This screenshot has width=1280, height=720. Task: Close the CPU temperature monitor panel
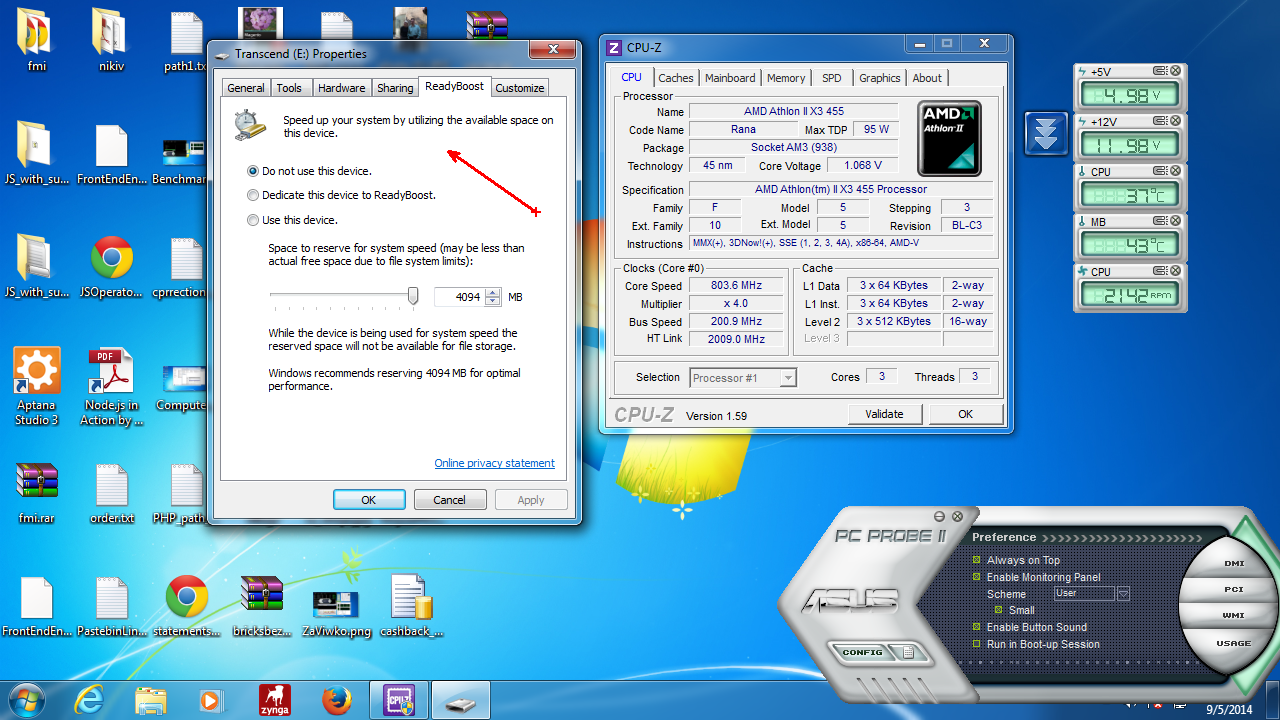1176,171
